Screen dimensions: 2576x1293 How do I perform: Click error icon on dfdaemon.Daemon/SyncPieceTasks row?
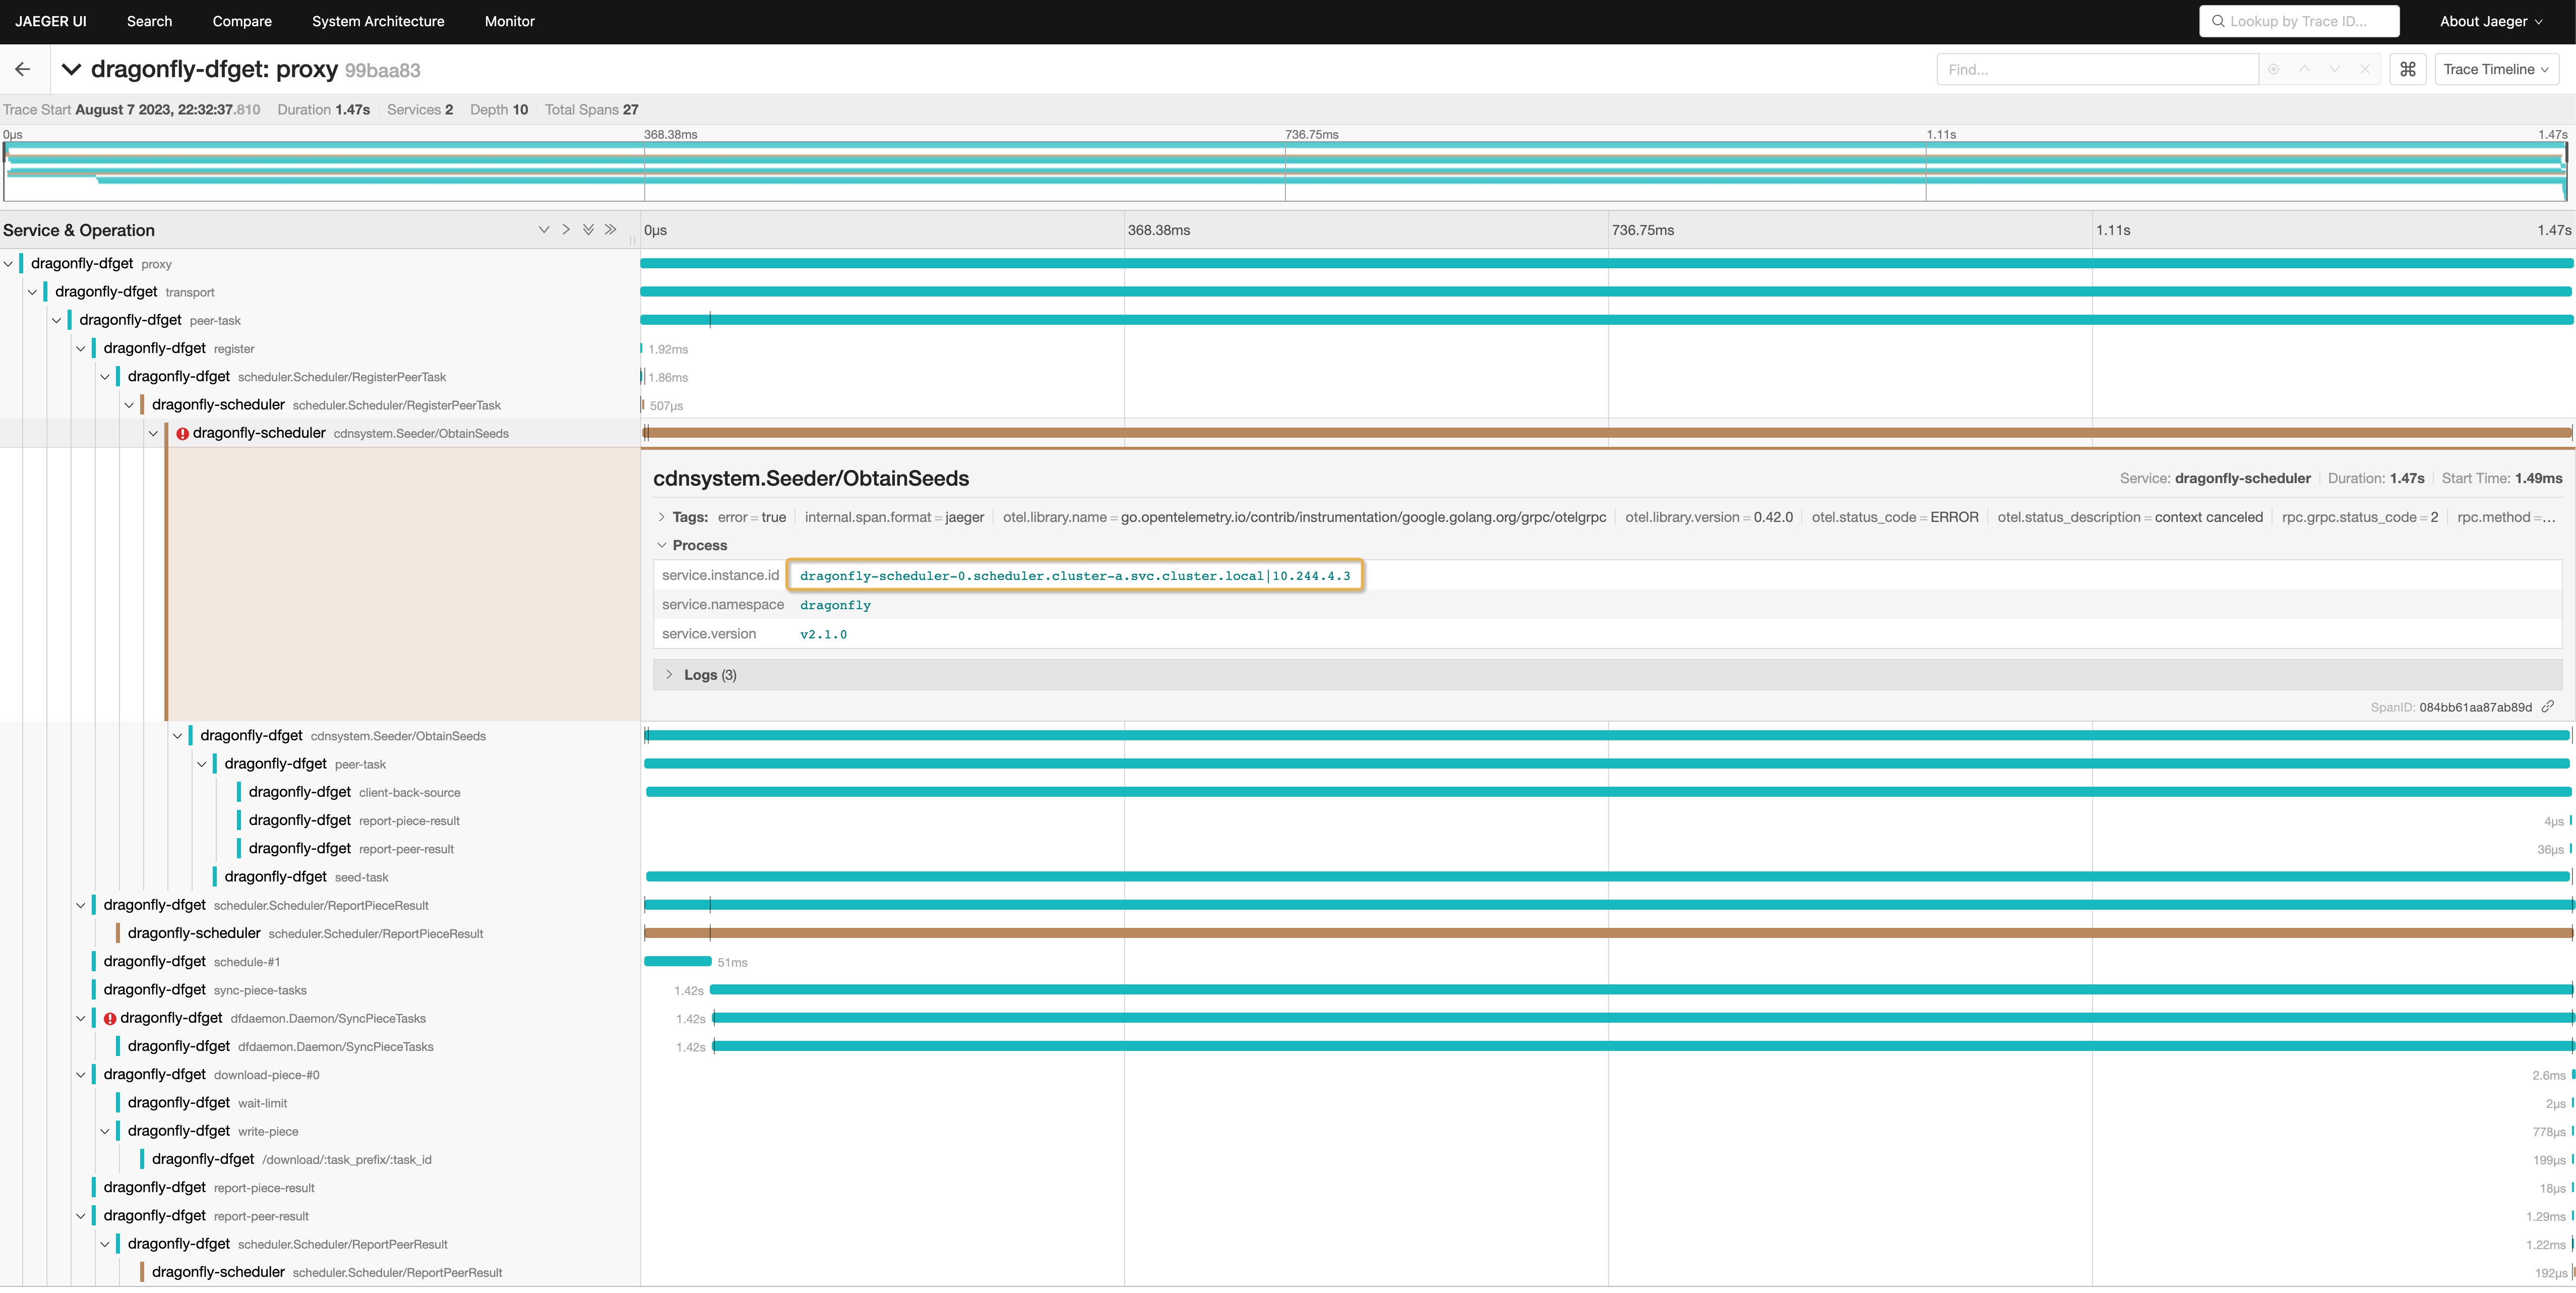(110, 1018)
